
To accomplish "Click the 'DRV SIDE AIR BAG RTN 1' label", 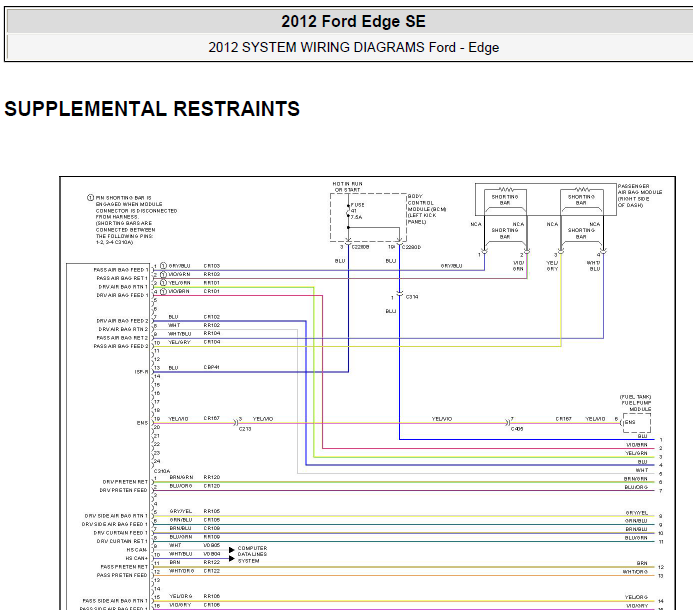I will click(116, 516).
